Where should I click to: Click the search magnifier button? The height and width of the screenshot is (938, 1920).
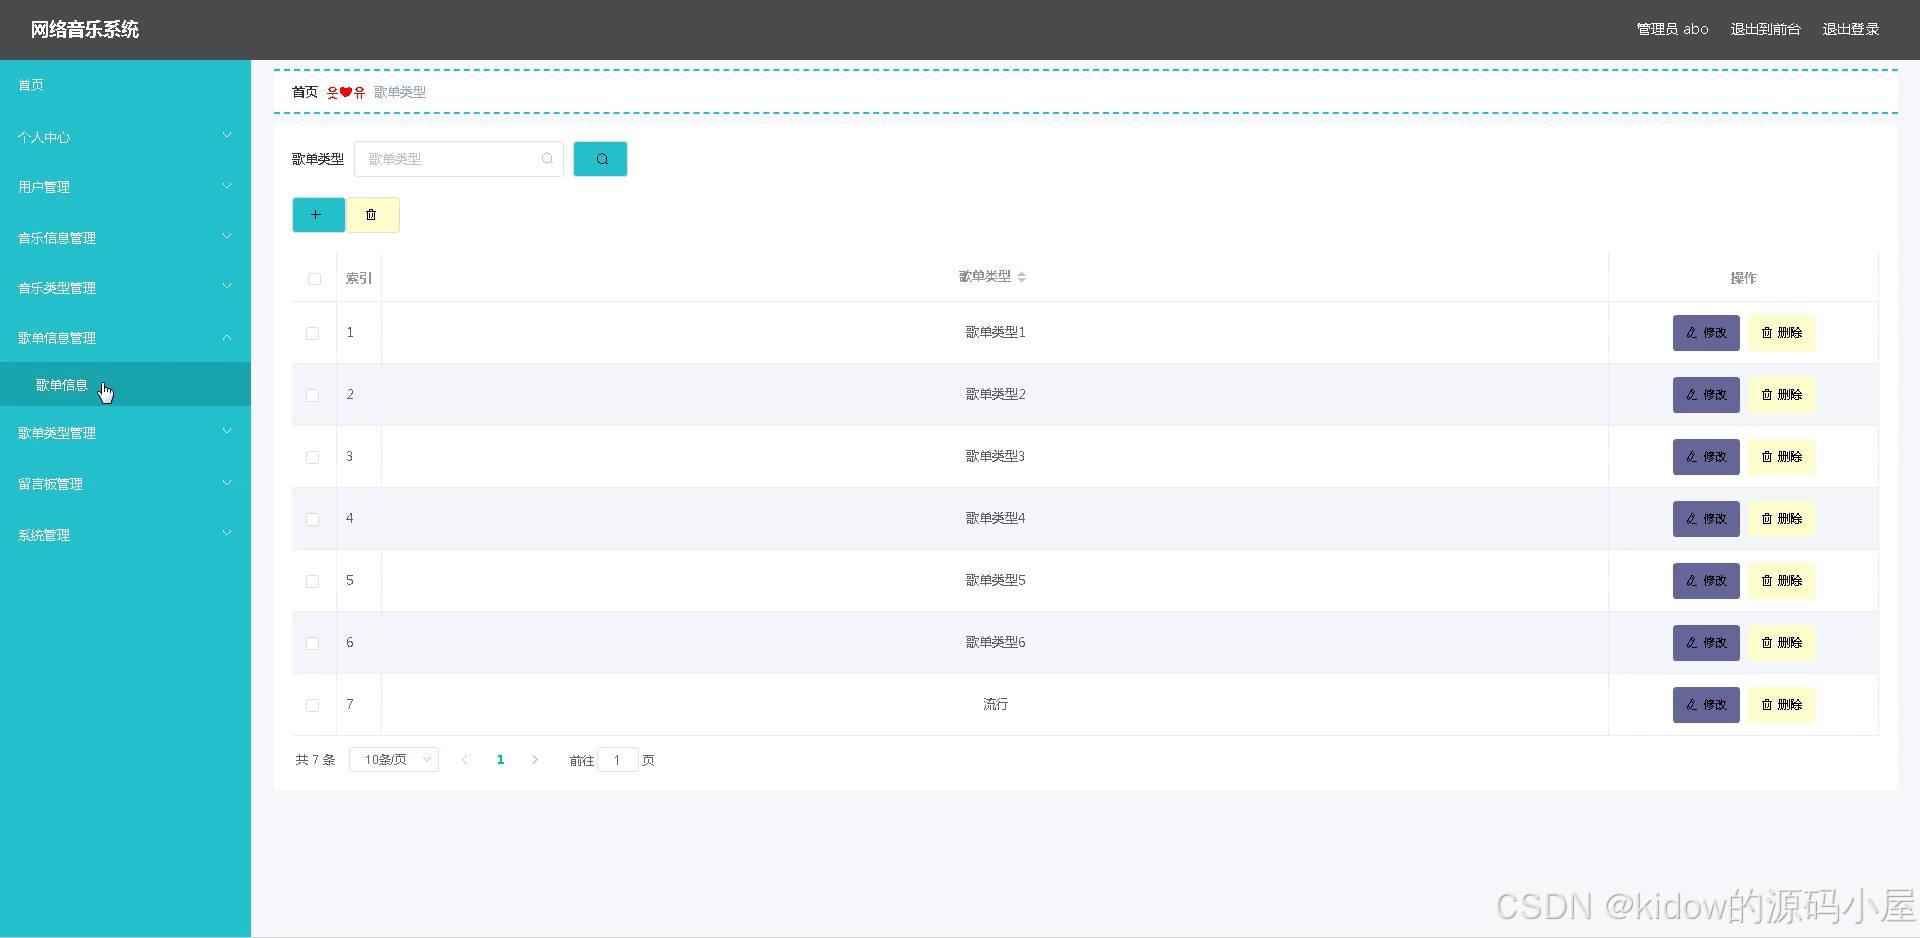[600, 159]
